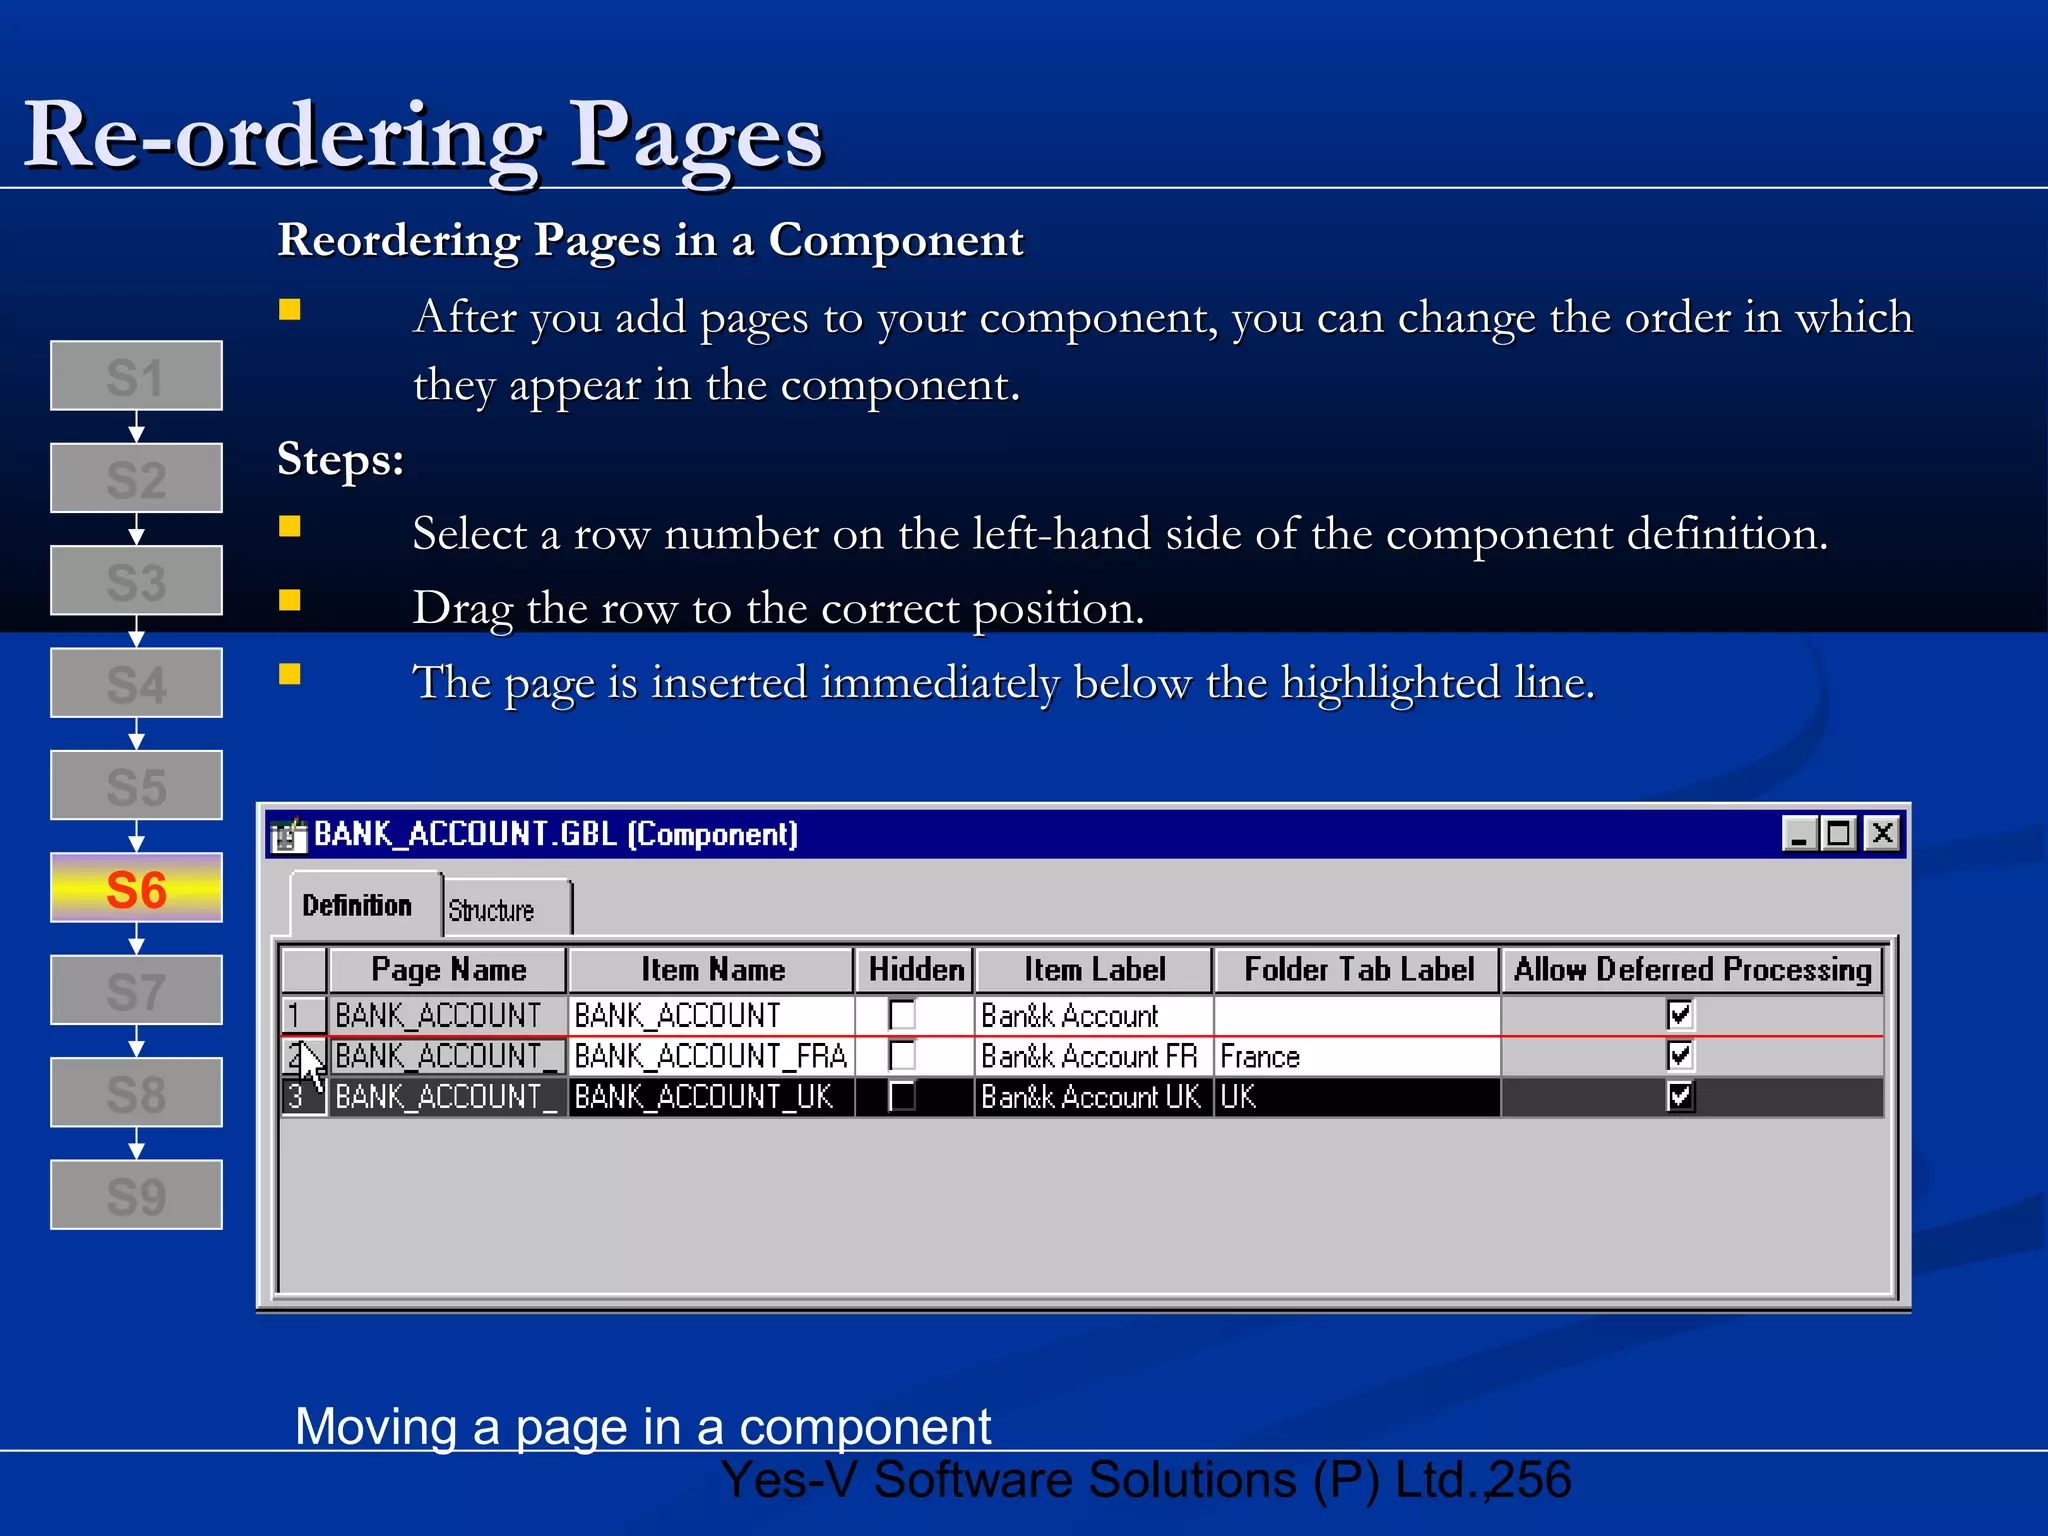Screen dimensions: 2048x1536
Task: Uncheck Allow Deferred Processing for BANK_ACCOUNT_FRA row
Action: (1681, 1056)
